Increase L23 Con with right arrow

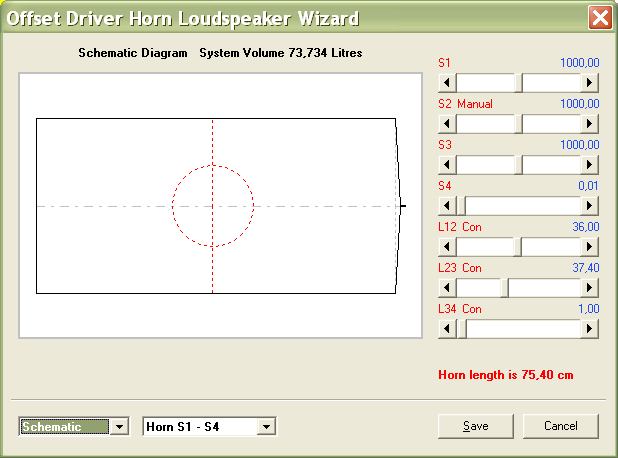pos(589,288)
